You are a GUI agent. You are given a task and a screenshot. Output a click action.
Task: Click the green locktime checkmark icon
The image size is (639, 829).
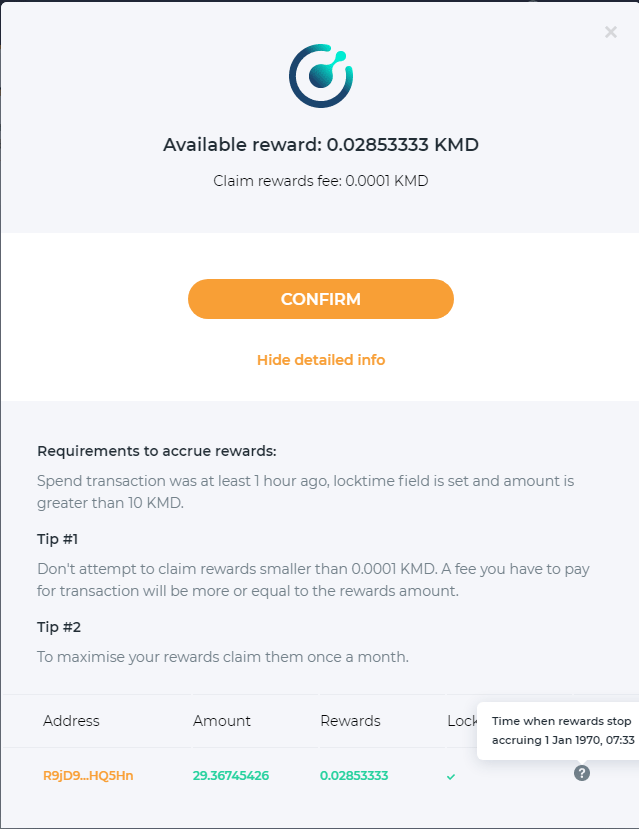[451, 776]
